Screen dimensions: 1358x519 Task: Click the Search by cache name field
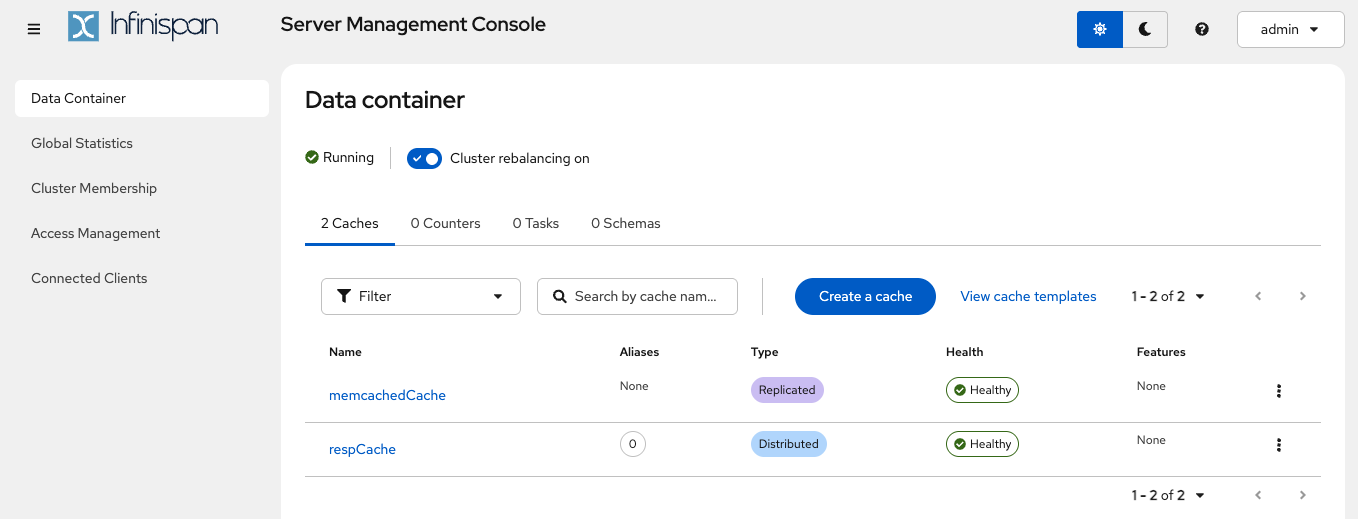pyautogui.click(x=644, y=296)
